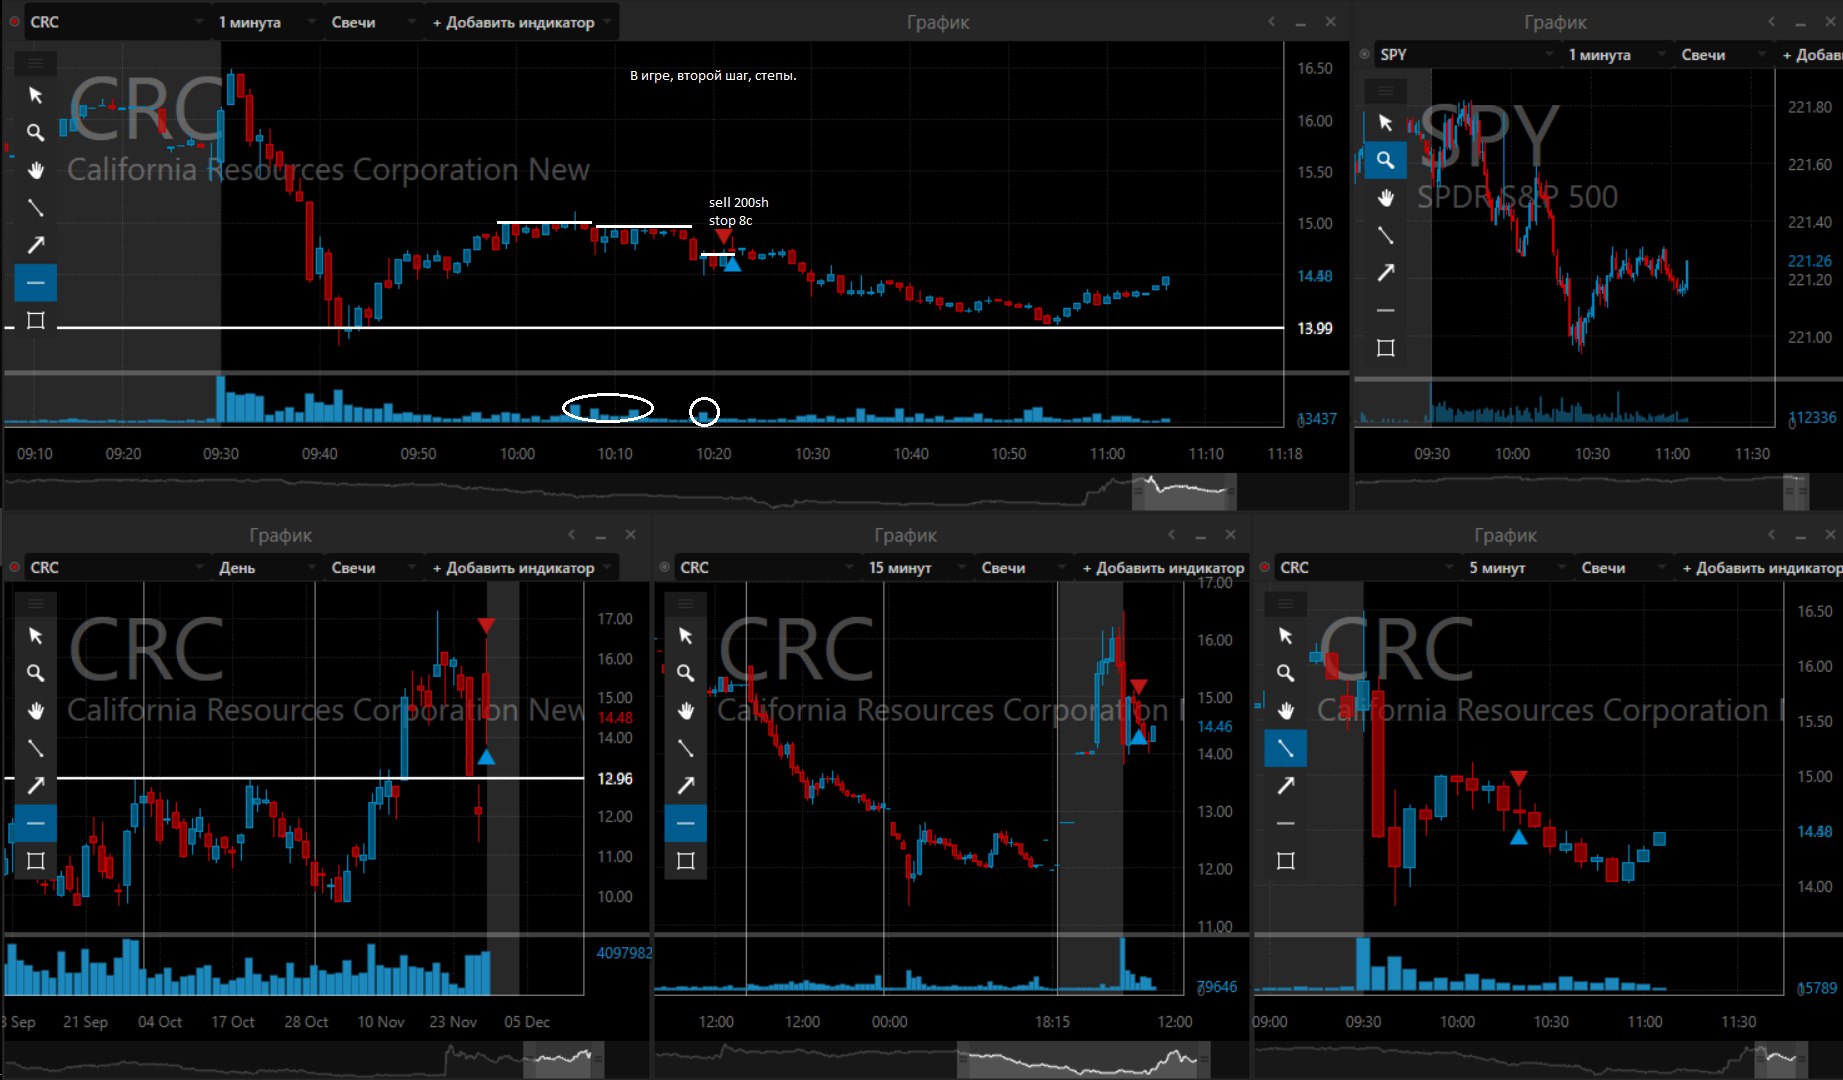Toggle the red link indicator in the CRC 5-minute chart
1843x1080 pixels.
click(x=1264, y=567)
